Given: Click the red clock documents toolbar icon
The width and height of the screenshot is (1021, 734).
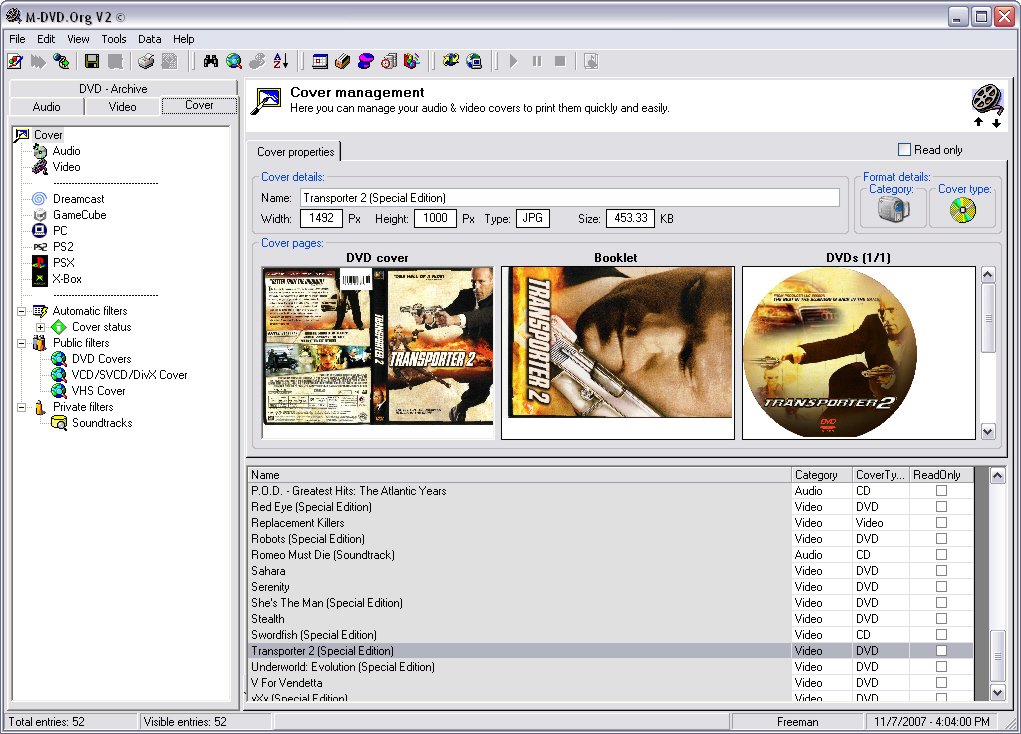Looking at the screenshot, I should 389,61.
